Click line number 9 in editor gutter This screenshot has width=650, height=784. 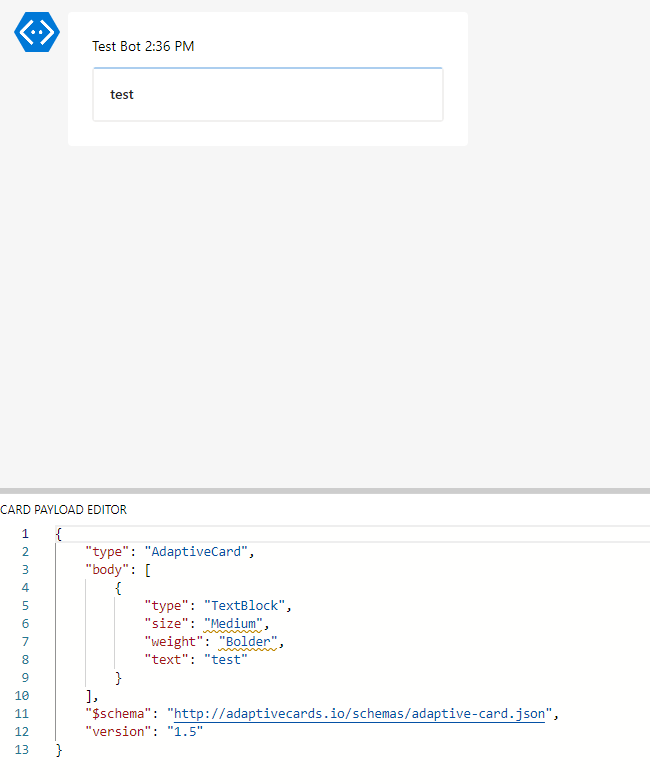25,678
